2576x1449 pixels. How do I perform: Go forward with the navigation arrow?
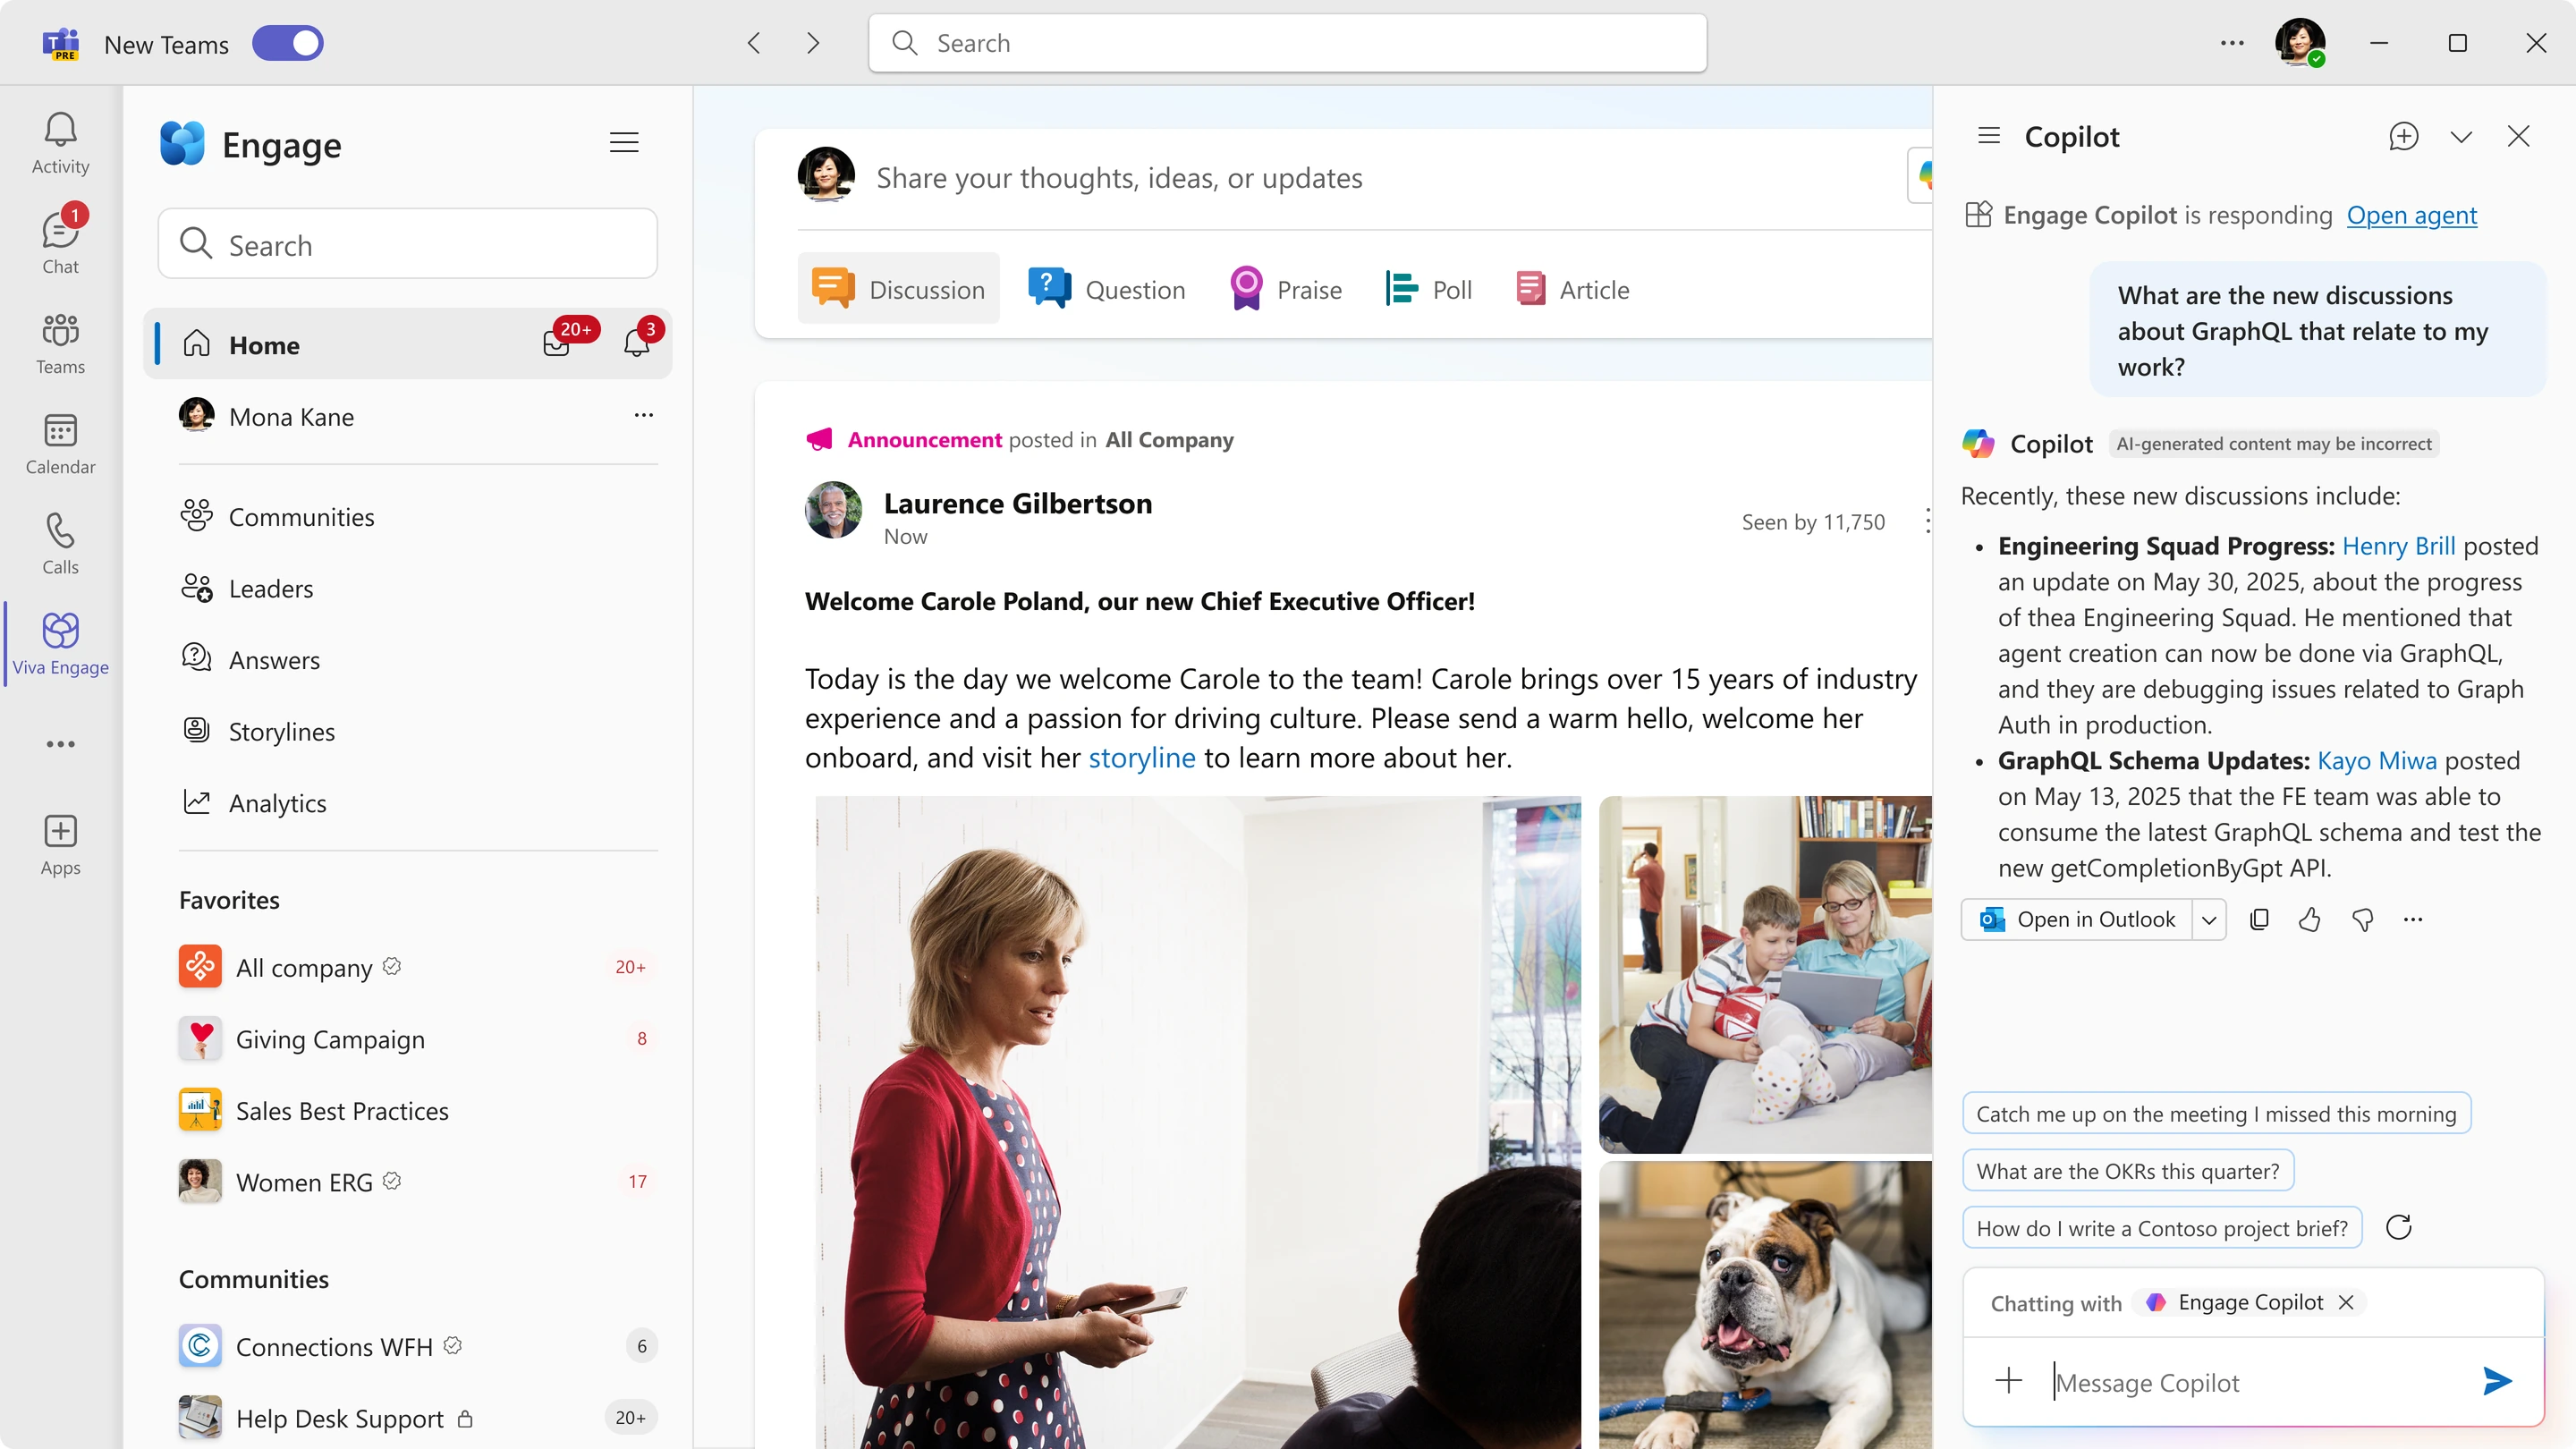coord(813,43)
